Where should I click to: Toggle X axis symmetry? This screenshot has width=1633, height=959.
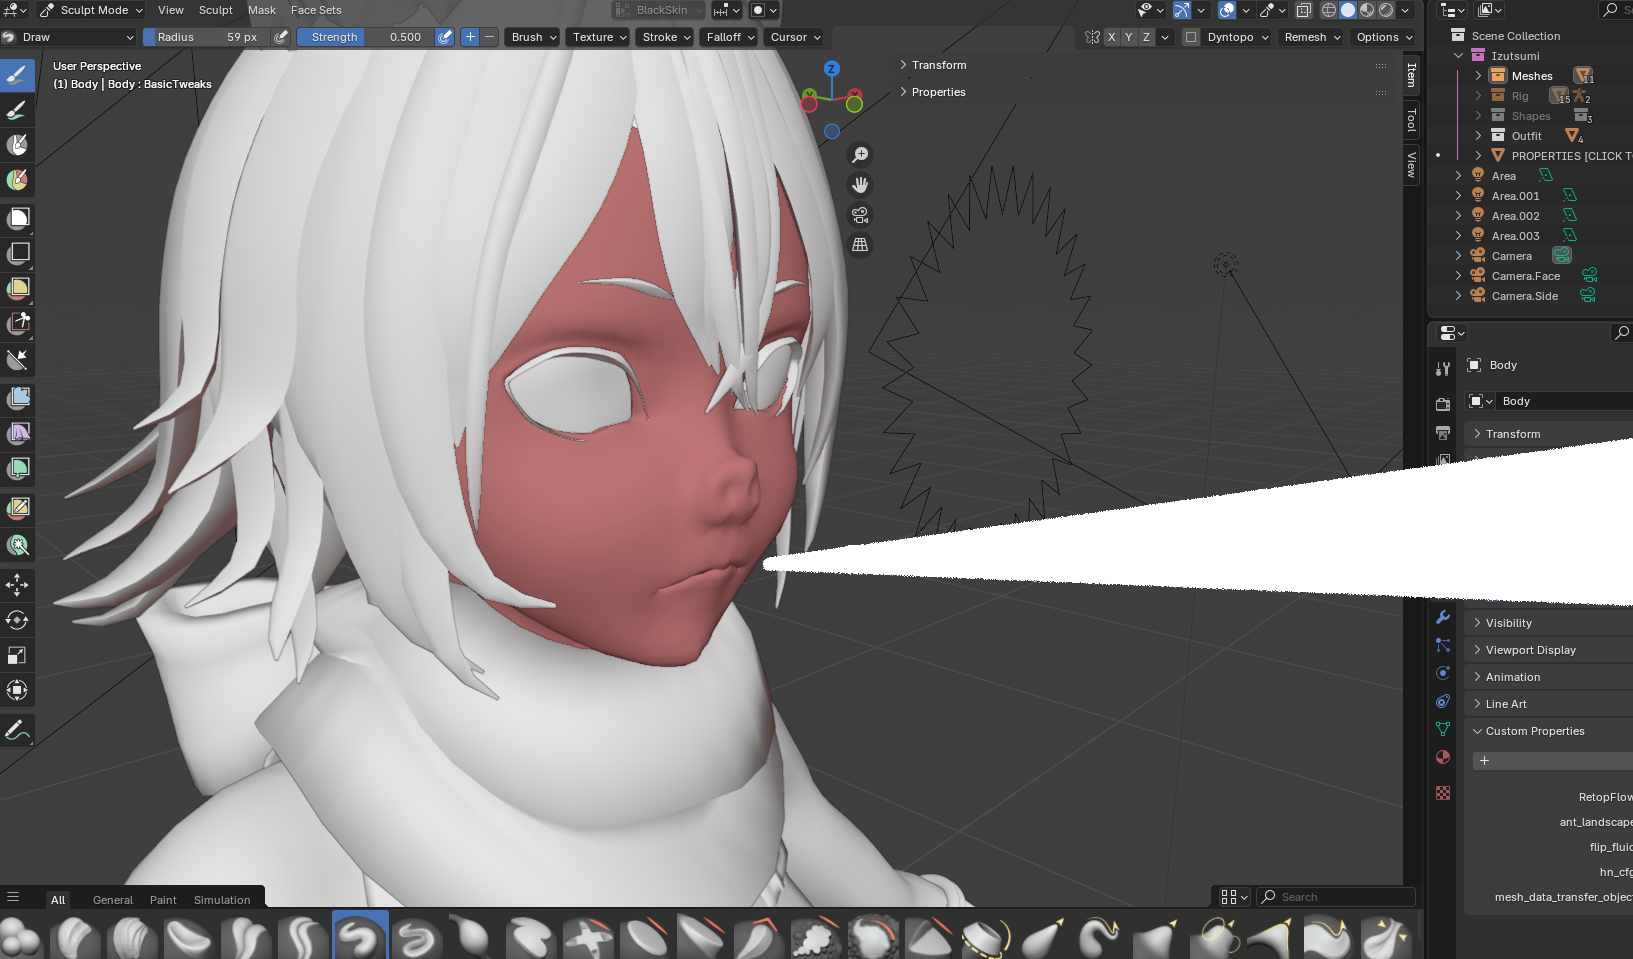1111,37
